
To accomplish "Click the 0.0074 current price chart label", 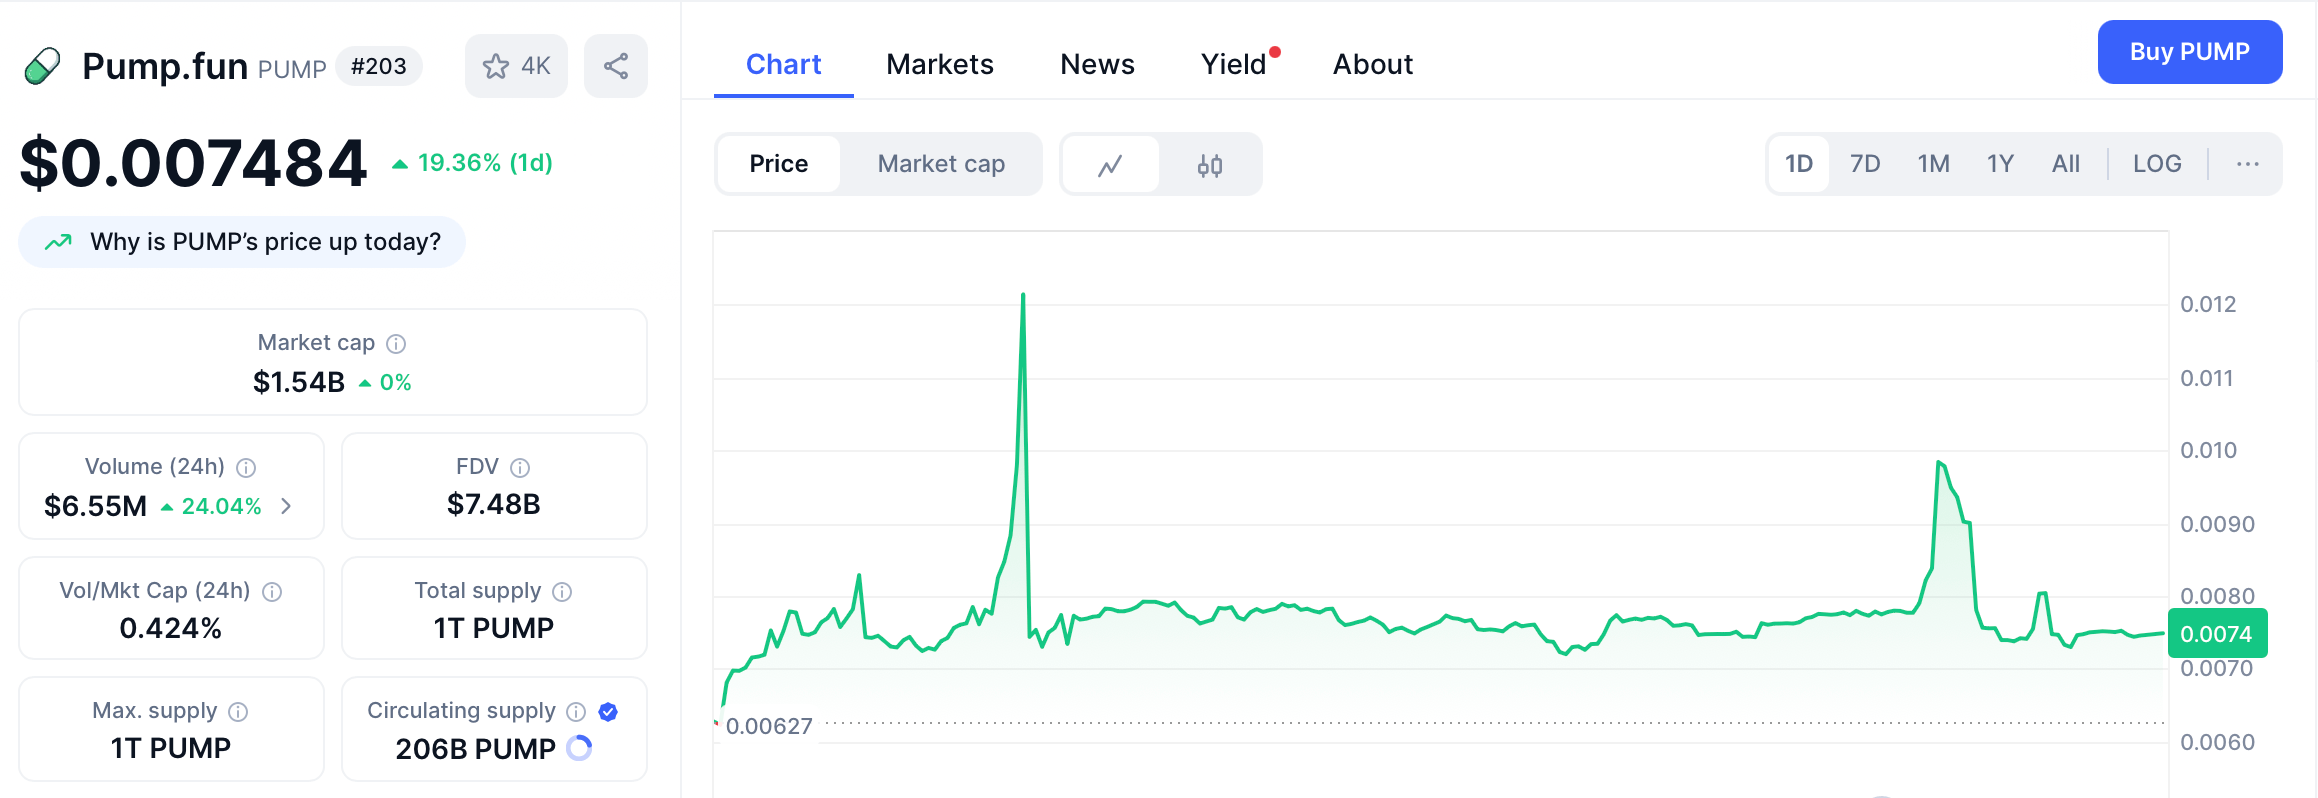I will [x=2216, y=634].
